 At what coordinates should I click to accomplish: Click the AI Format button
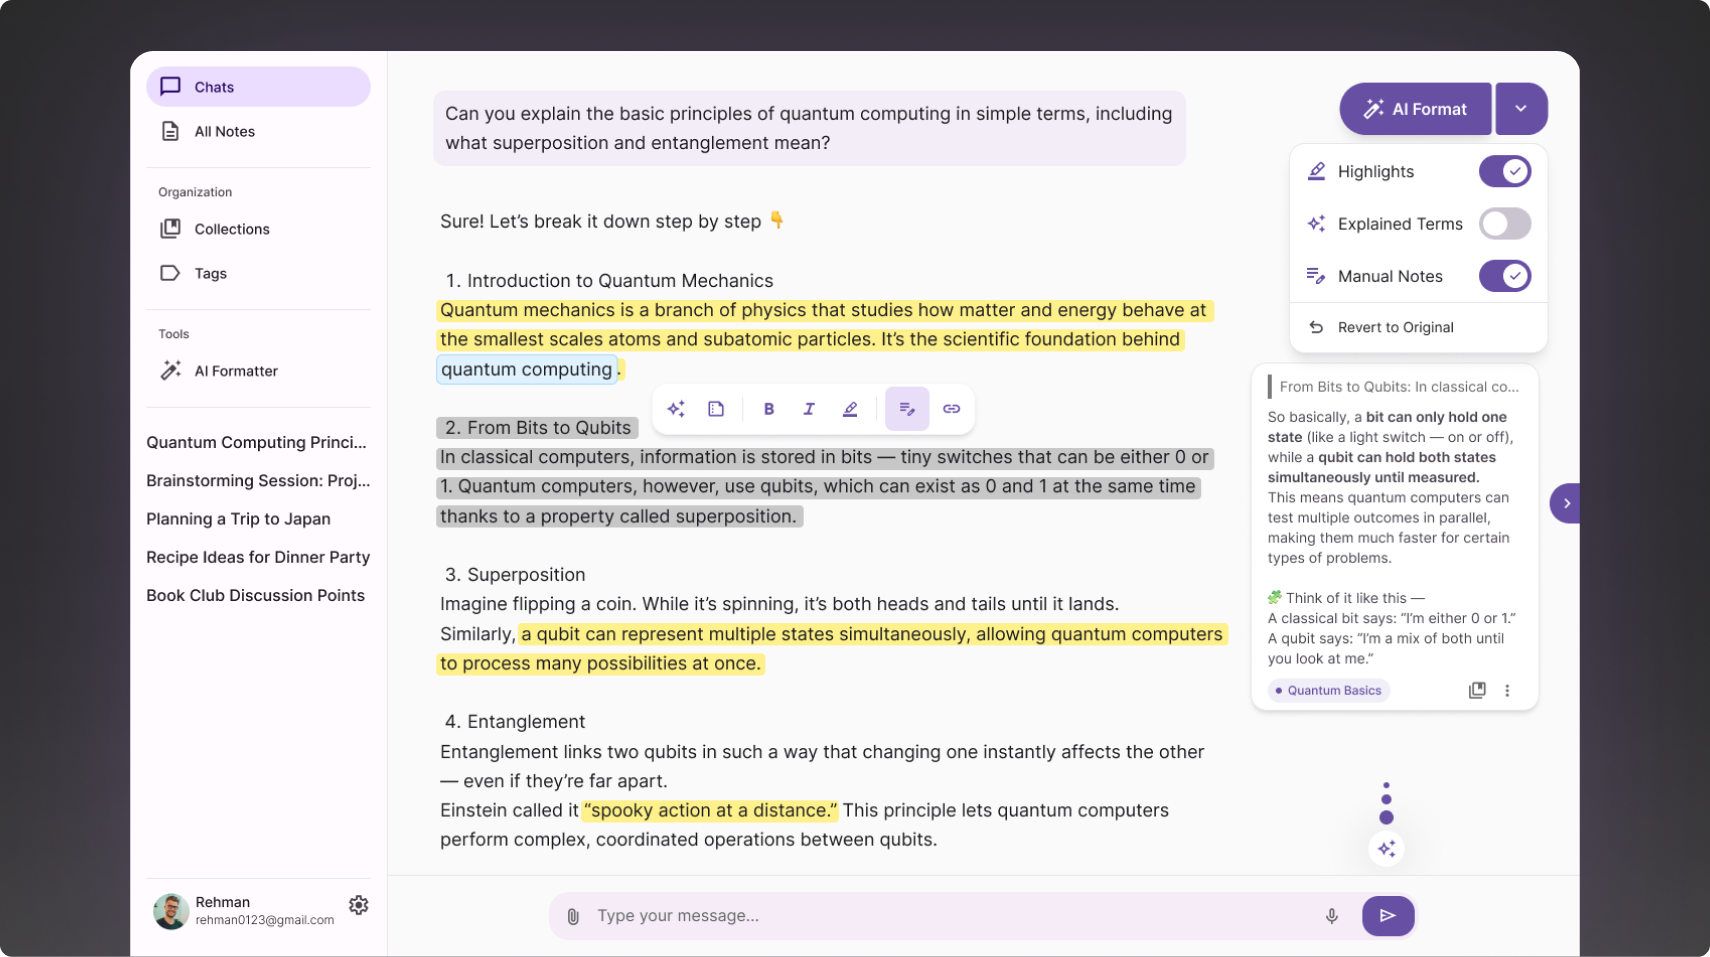tap(1415, 109)
